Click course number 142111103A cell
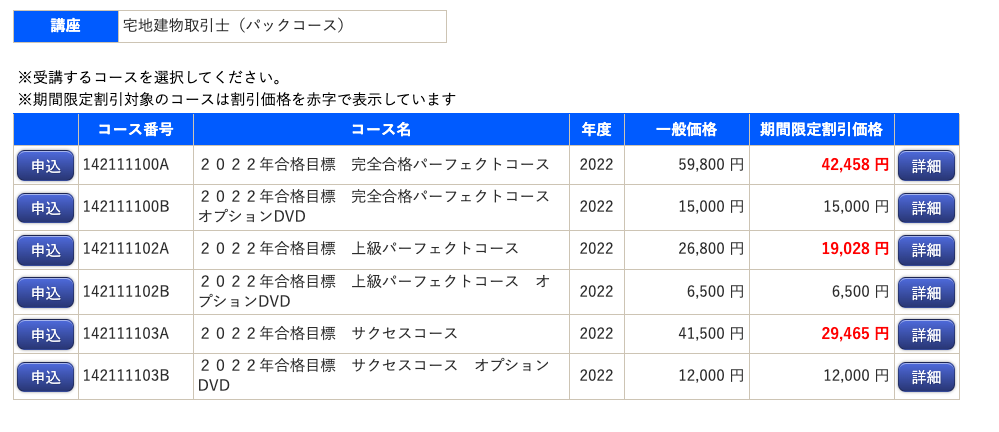Viewport: 999px width, 432px height. pyautogui.click(x=136, y=334)
